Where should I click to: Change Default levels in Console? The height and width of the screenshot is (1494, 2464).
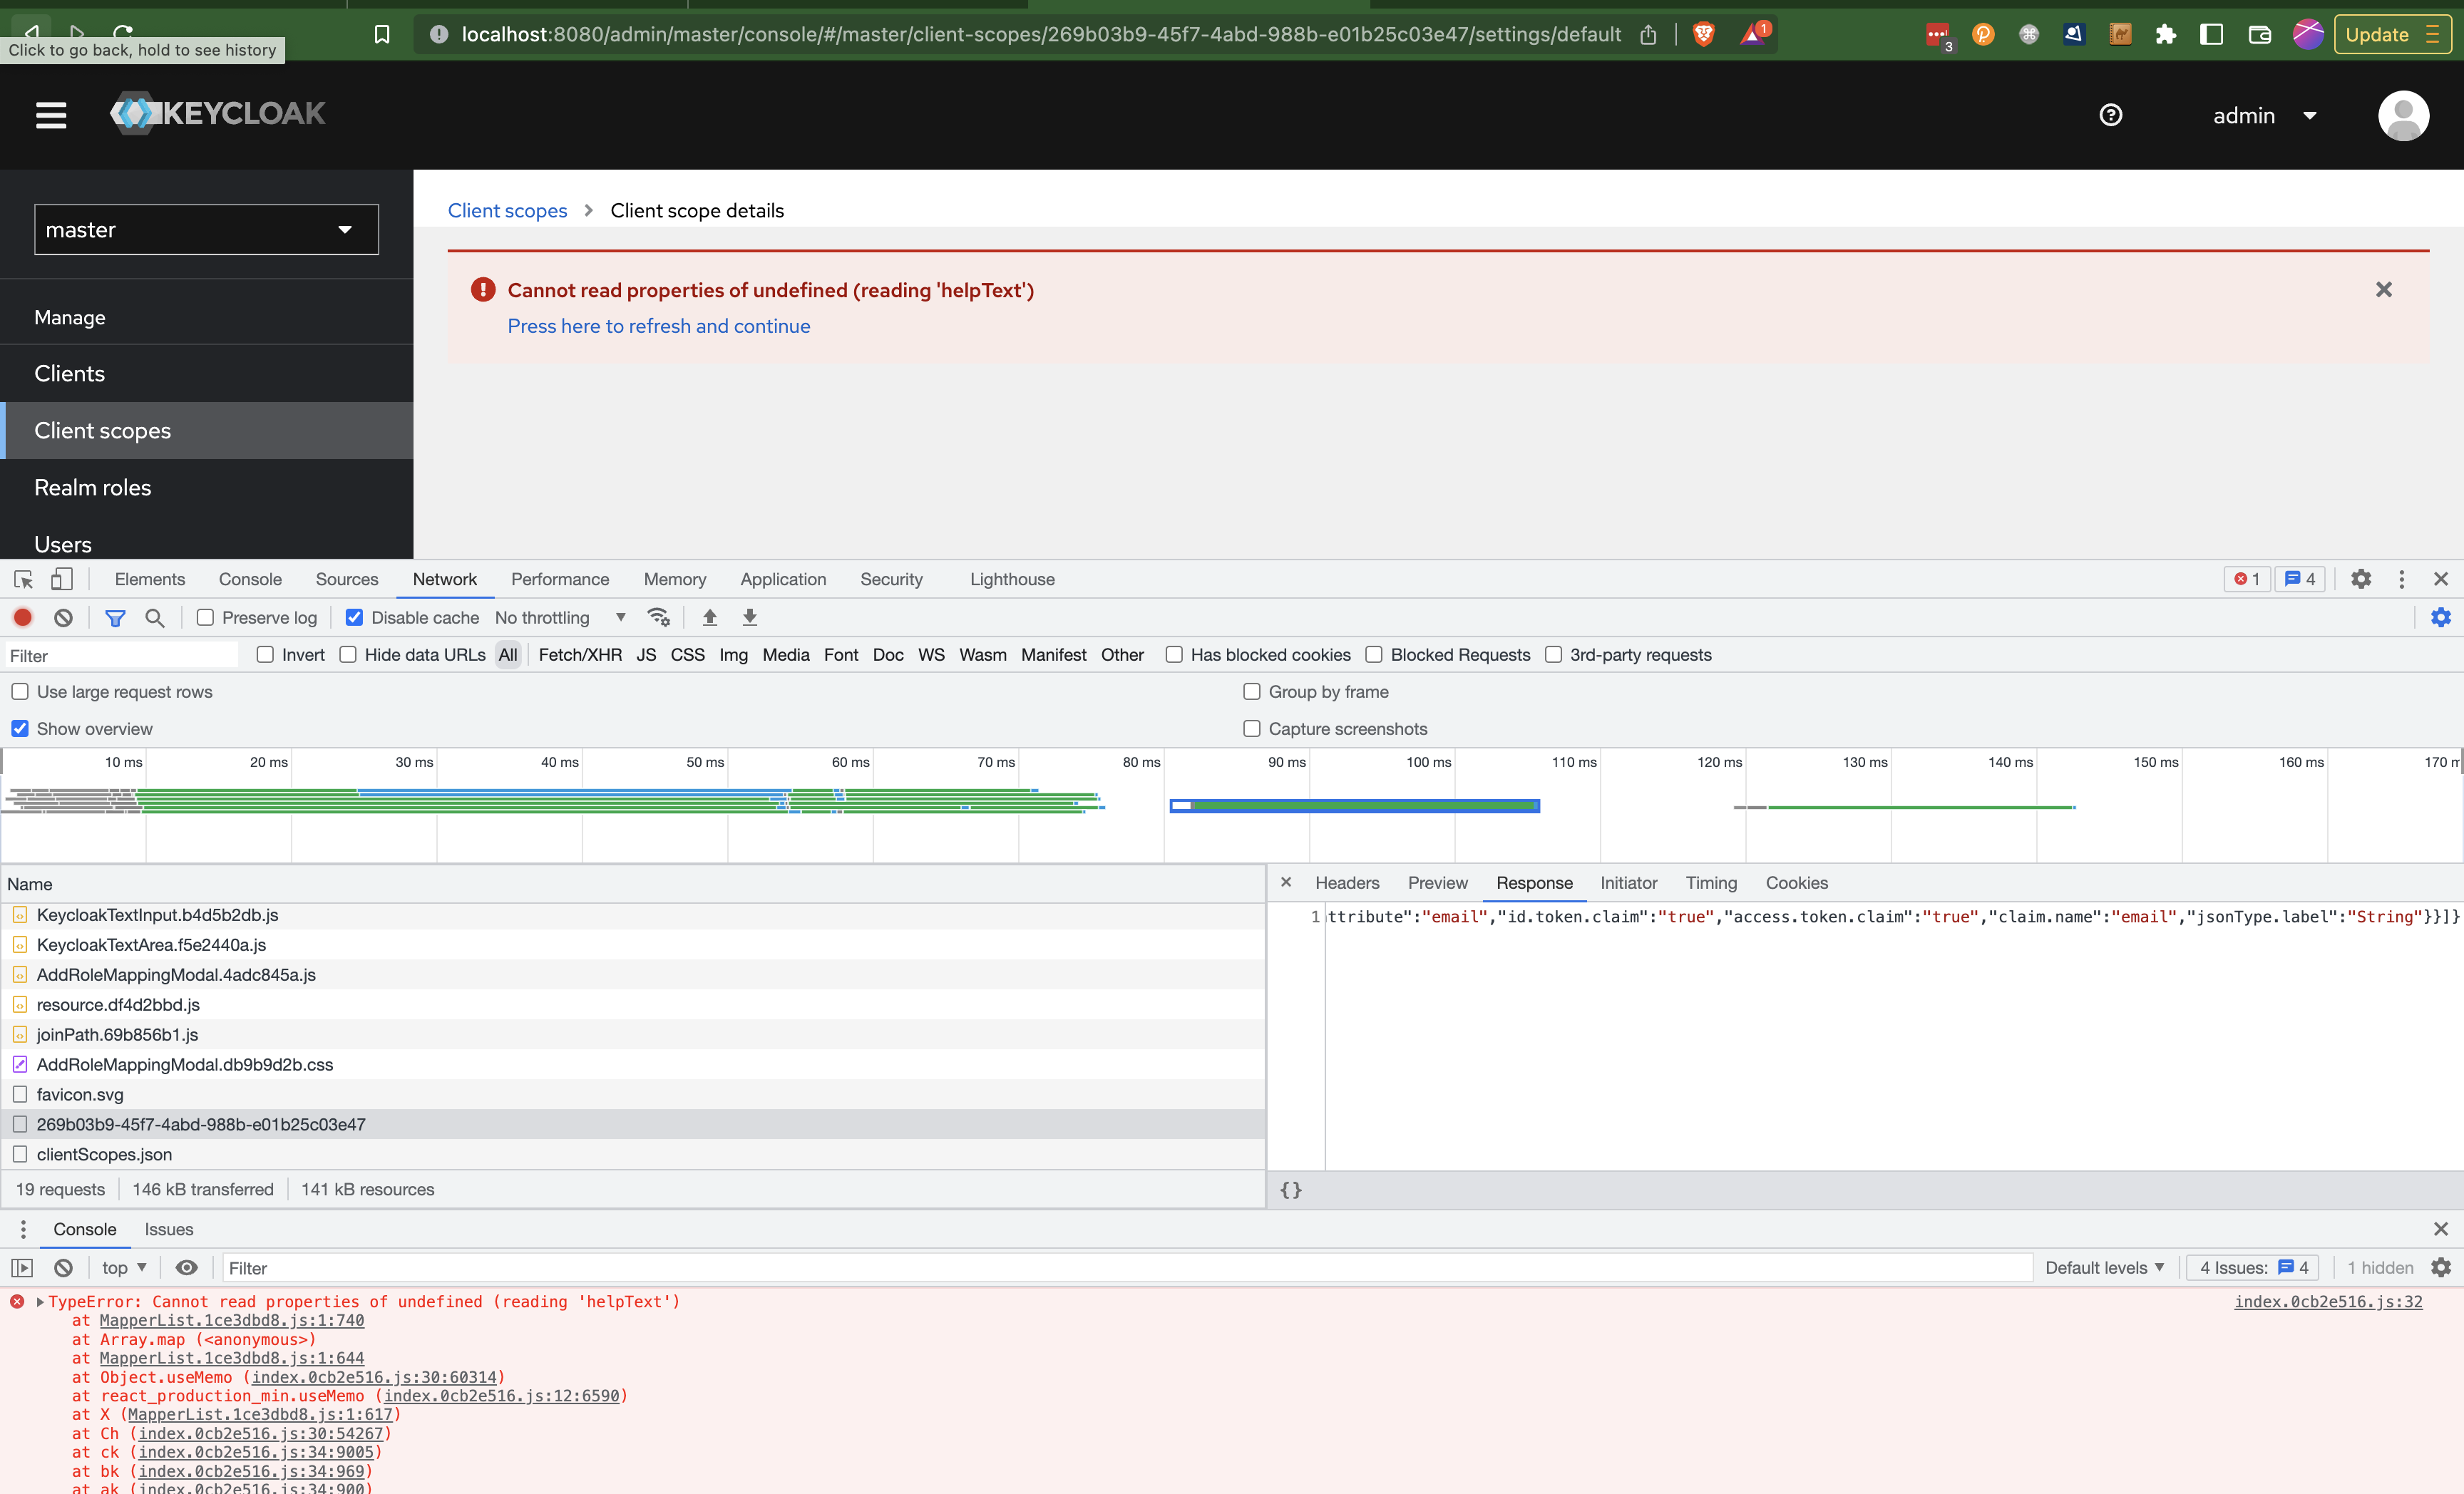2105,1267
